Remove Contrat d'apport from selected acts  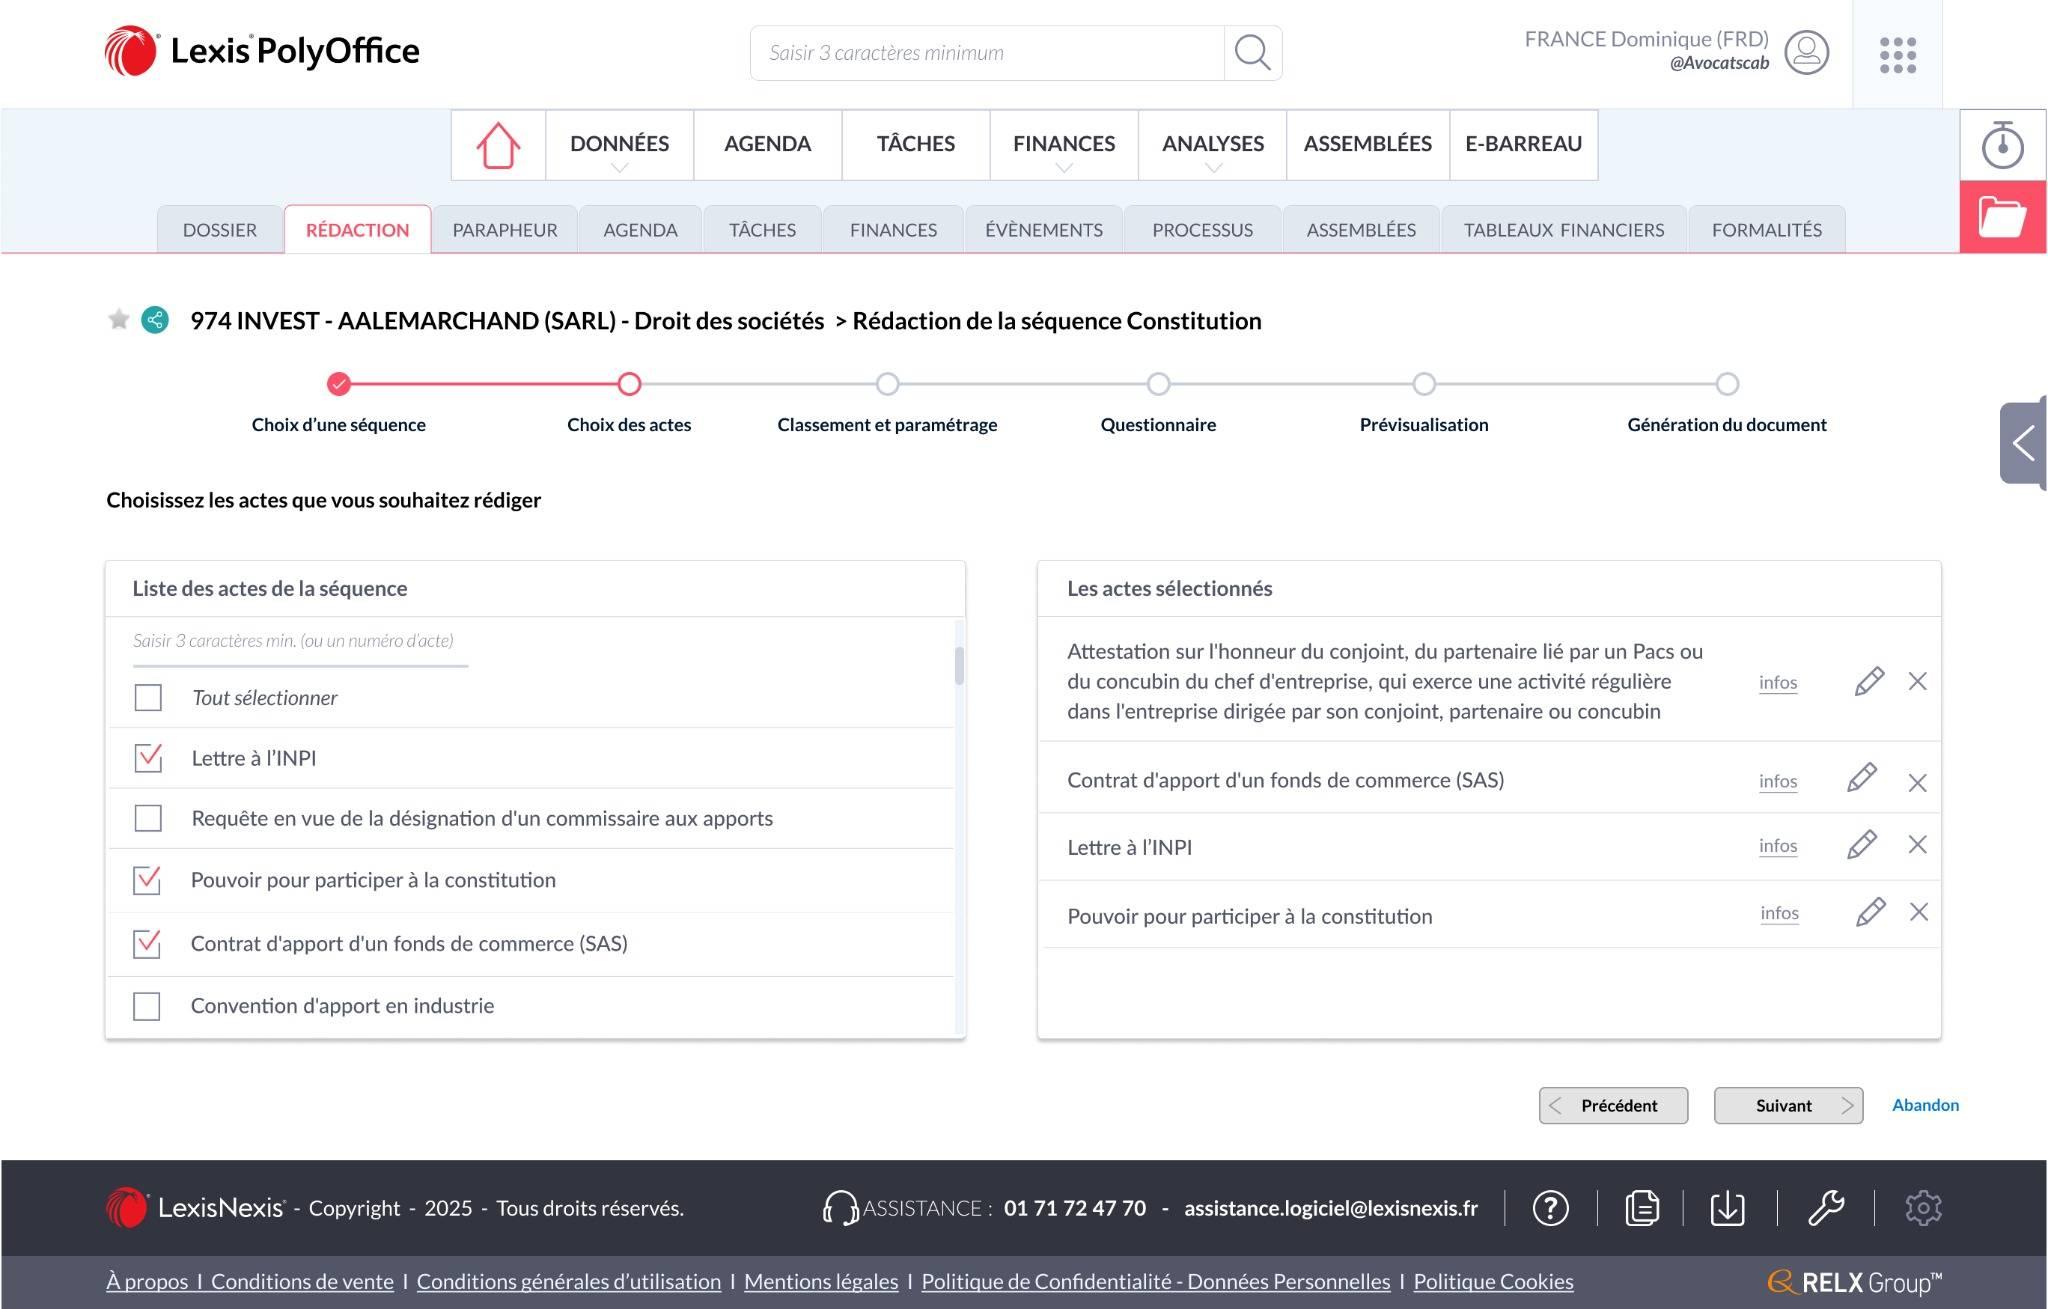tap(1917, 782)
